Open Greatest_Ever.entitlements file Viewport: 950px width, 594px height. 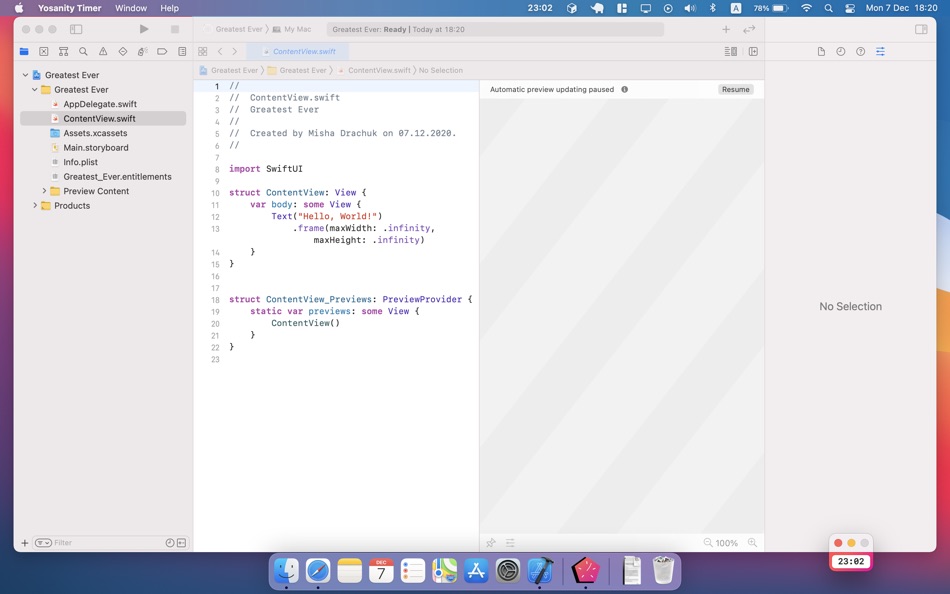coord(117,177)
